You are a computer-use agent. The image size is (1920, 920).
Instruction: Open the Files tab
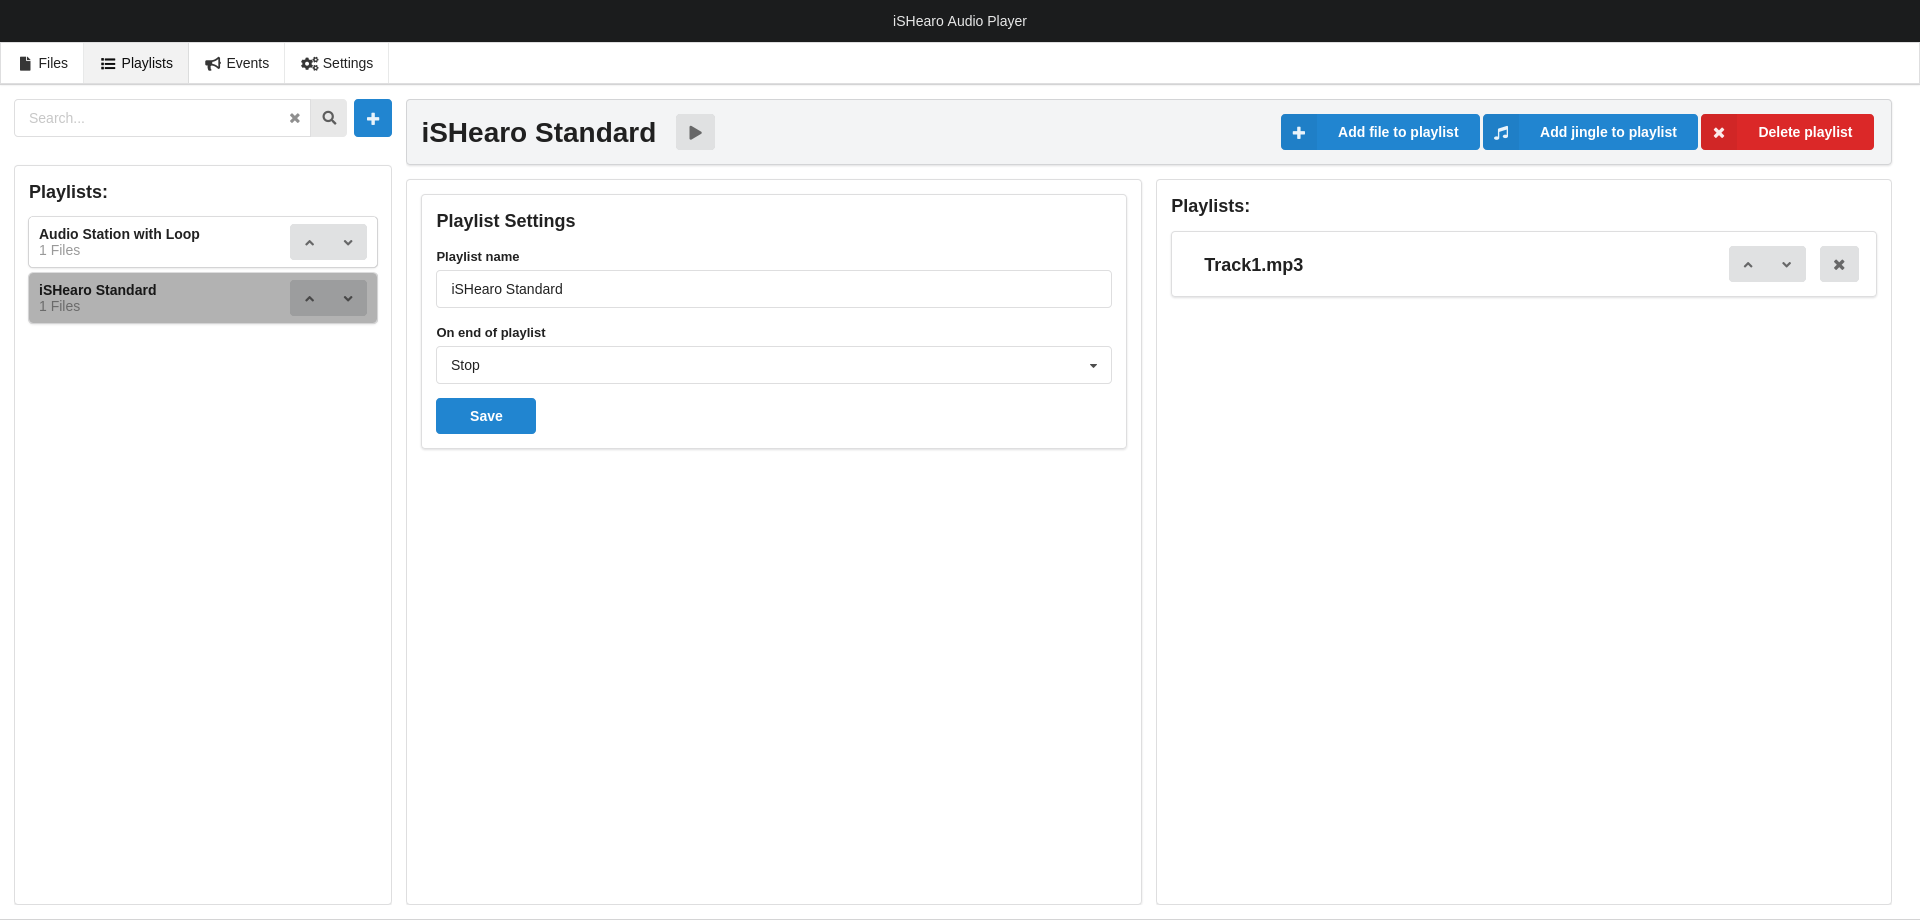[x=43, y=63]
